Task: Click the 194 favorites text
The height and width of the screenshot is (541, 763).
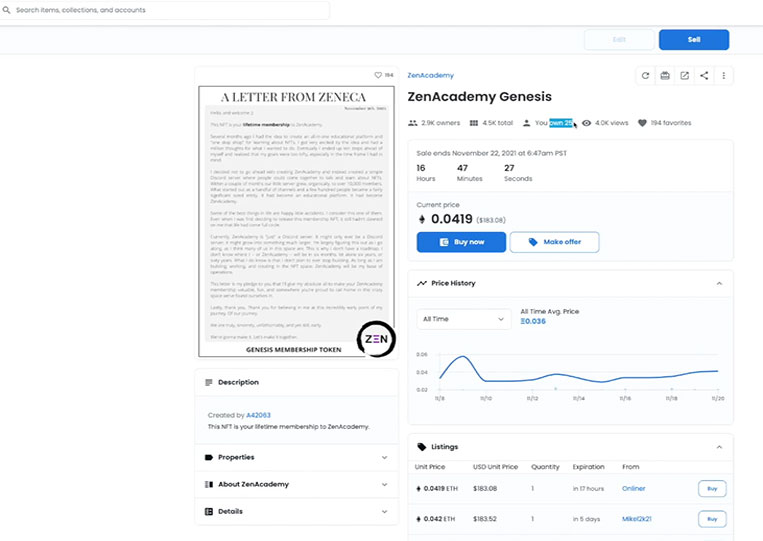Action: coord(671,123)
